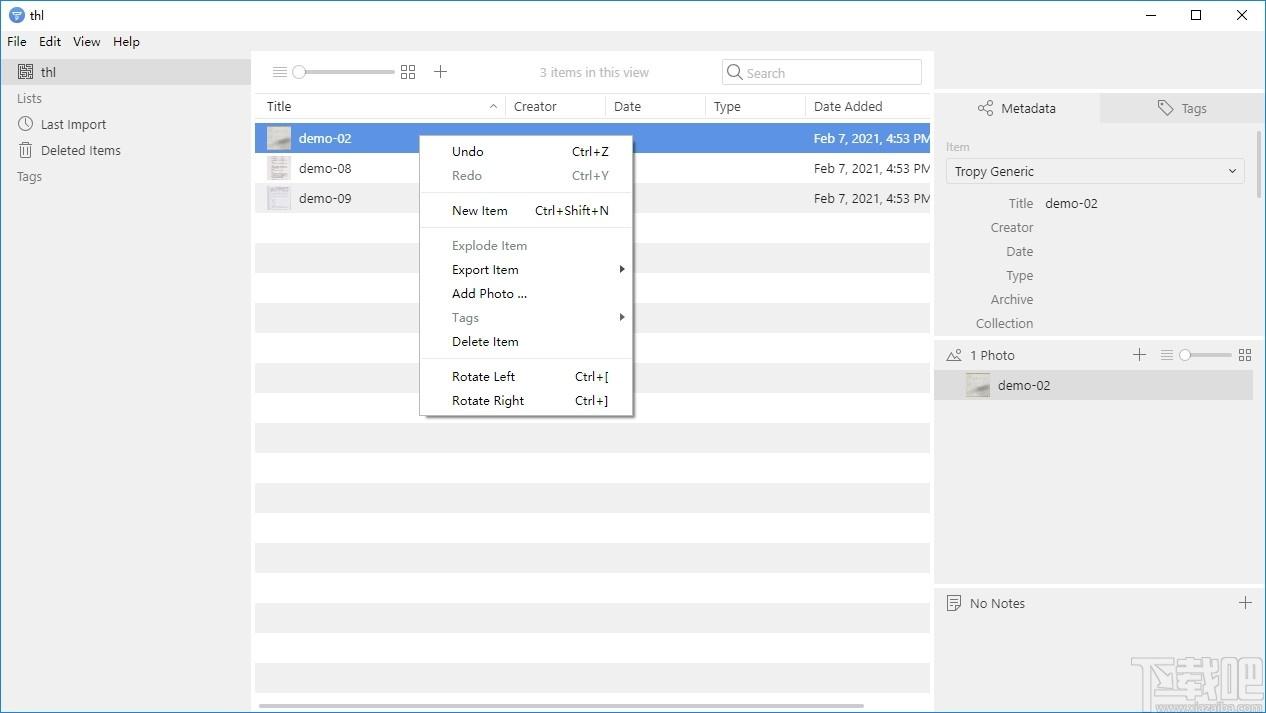Switch item list to list view icon
1266x713 pixels.
(x=280, y=72)
